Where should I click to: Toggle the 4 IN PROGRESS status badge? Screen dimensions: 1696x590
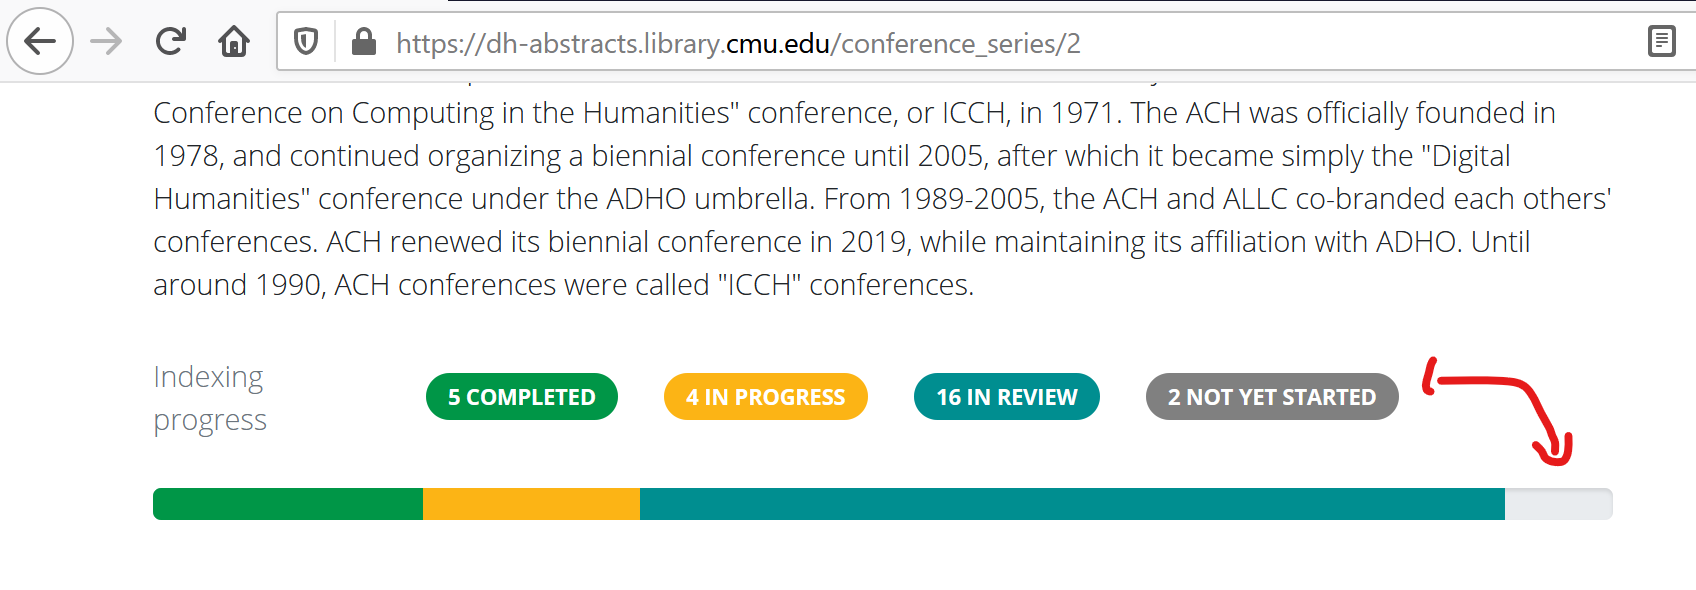coord(765,396)
